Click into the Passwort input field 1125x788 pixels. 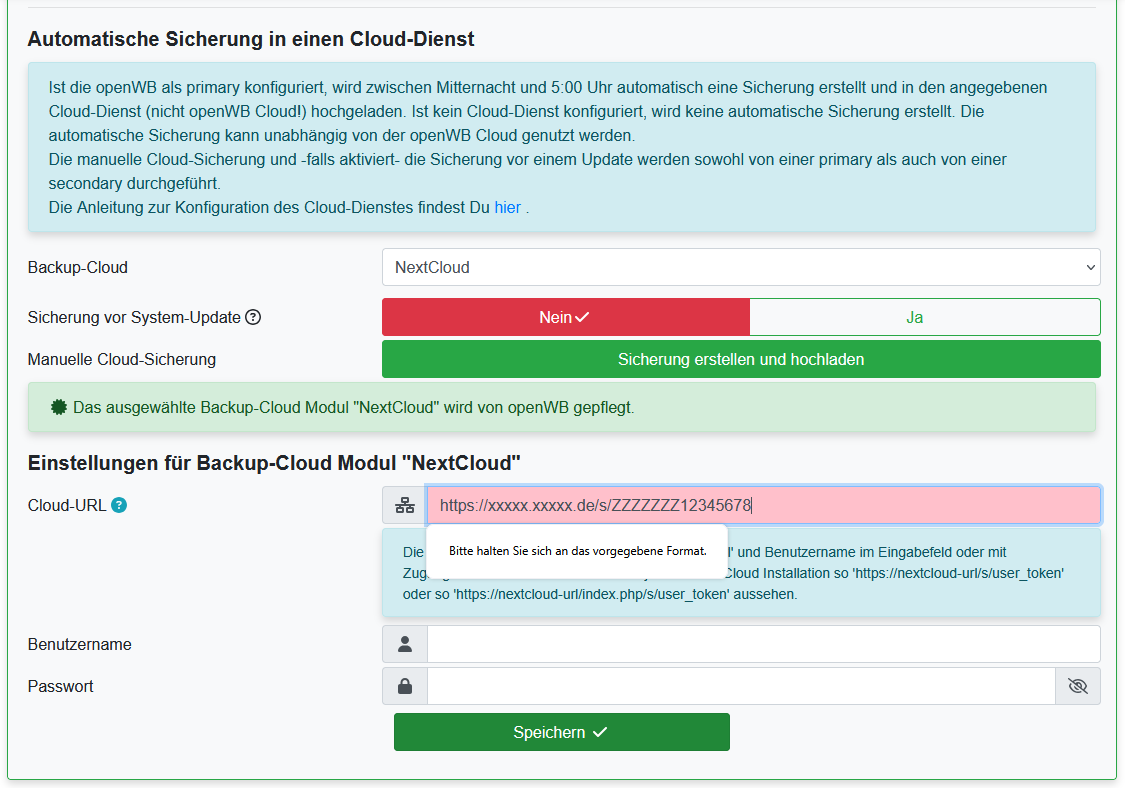pyautogui.click(x=740, y=686)
